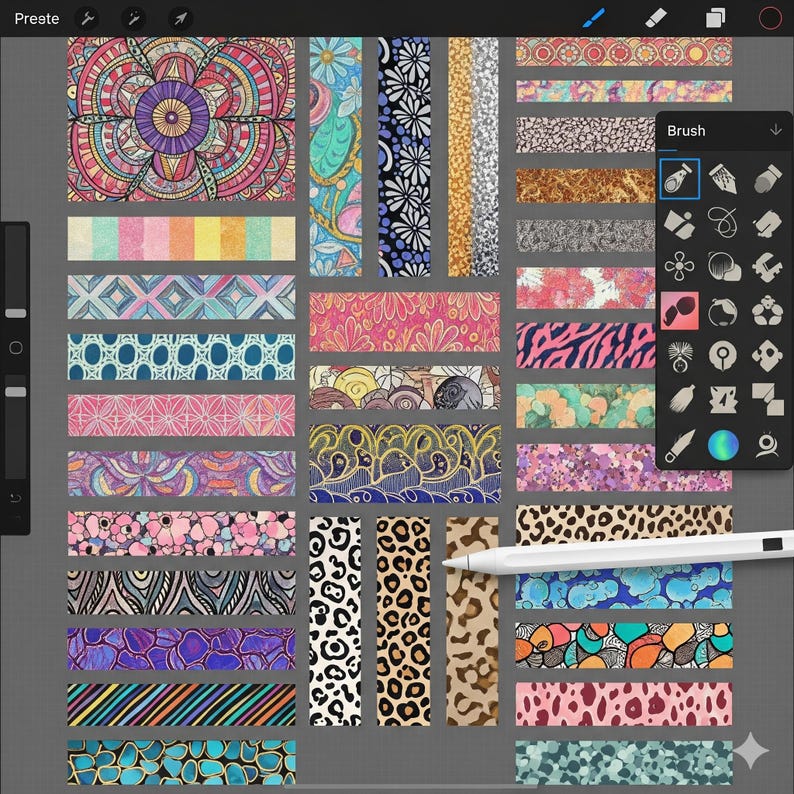Select the pastel vertical stripes swatch
Screen dimensions: 794x794
tap(181, 239)
